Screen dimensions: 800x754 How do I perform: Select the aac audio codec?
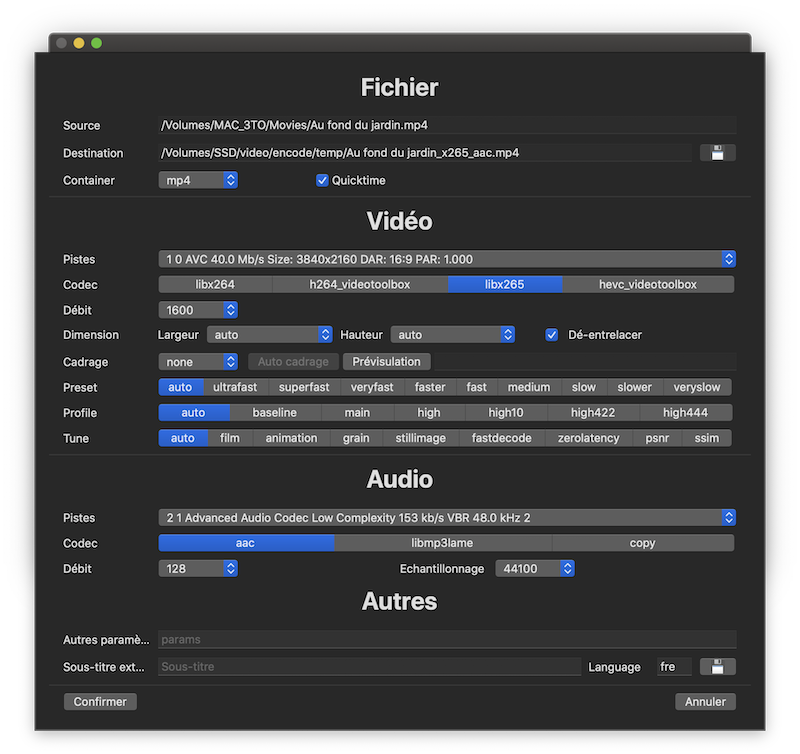coord(246,543)
